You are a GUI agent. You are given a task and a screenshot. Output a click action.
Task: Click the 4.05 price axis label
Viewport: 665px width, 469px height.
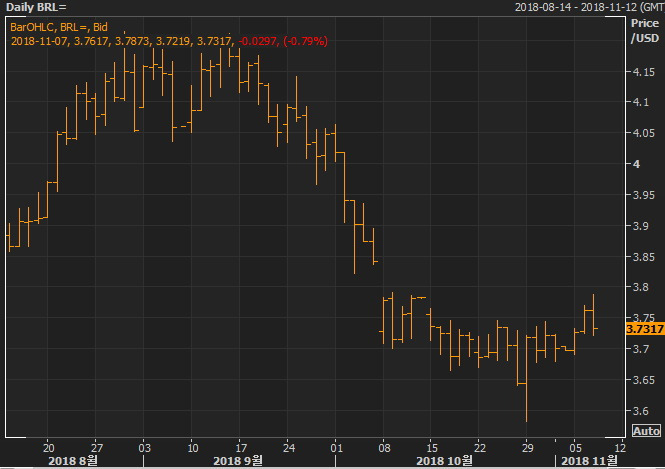[644, 133]
